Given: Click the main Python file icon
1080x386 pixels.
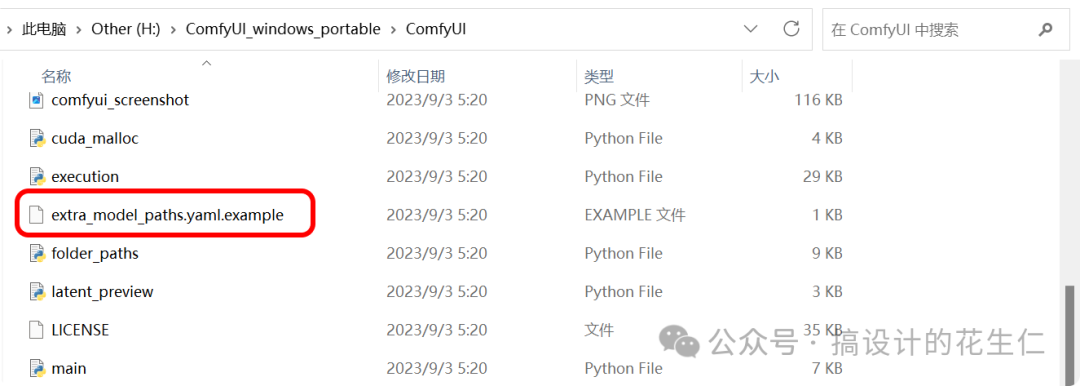Looking at the screenshot, I should 37,369.
